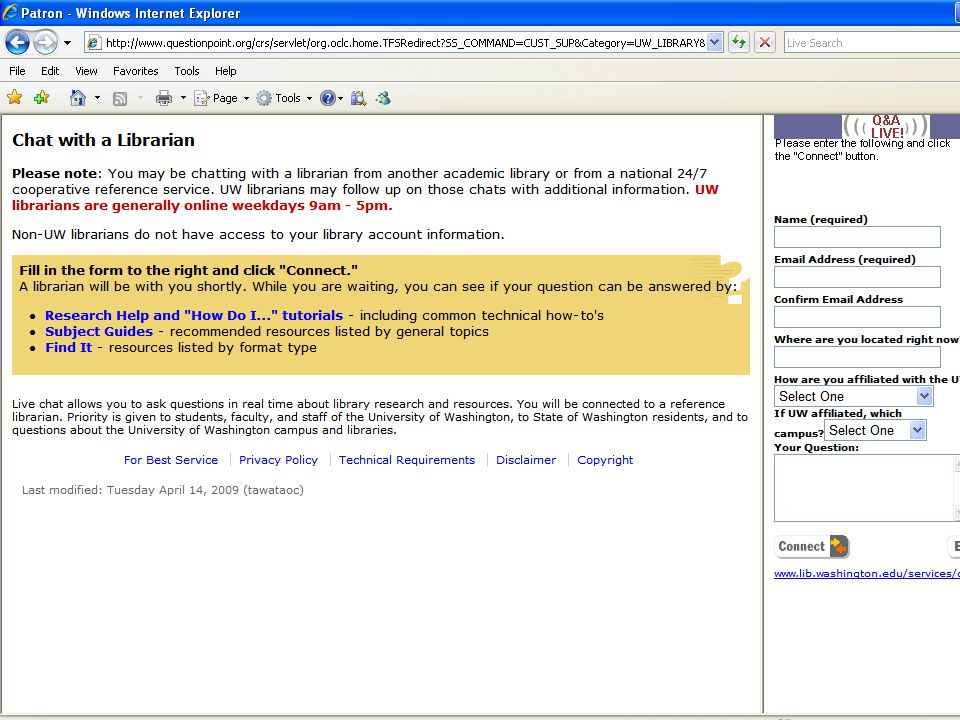Click the Research toolbar icon
The width and height of the screenshot is (960, 720).
358,98
